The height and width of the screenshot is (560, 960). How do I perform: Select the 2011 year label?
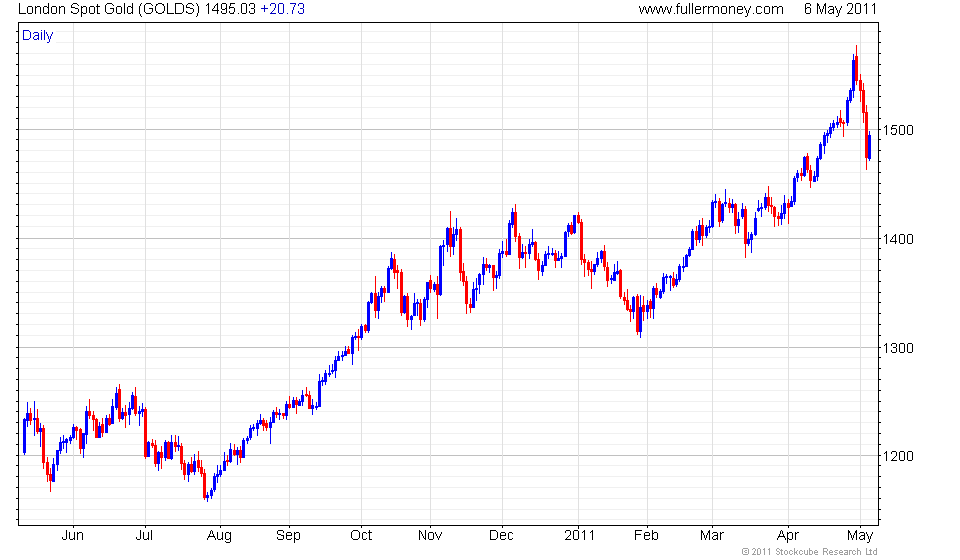tap(579, 536)
